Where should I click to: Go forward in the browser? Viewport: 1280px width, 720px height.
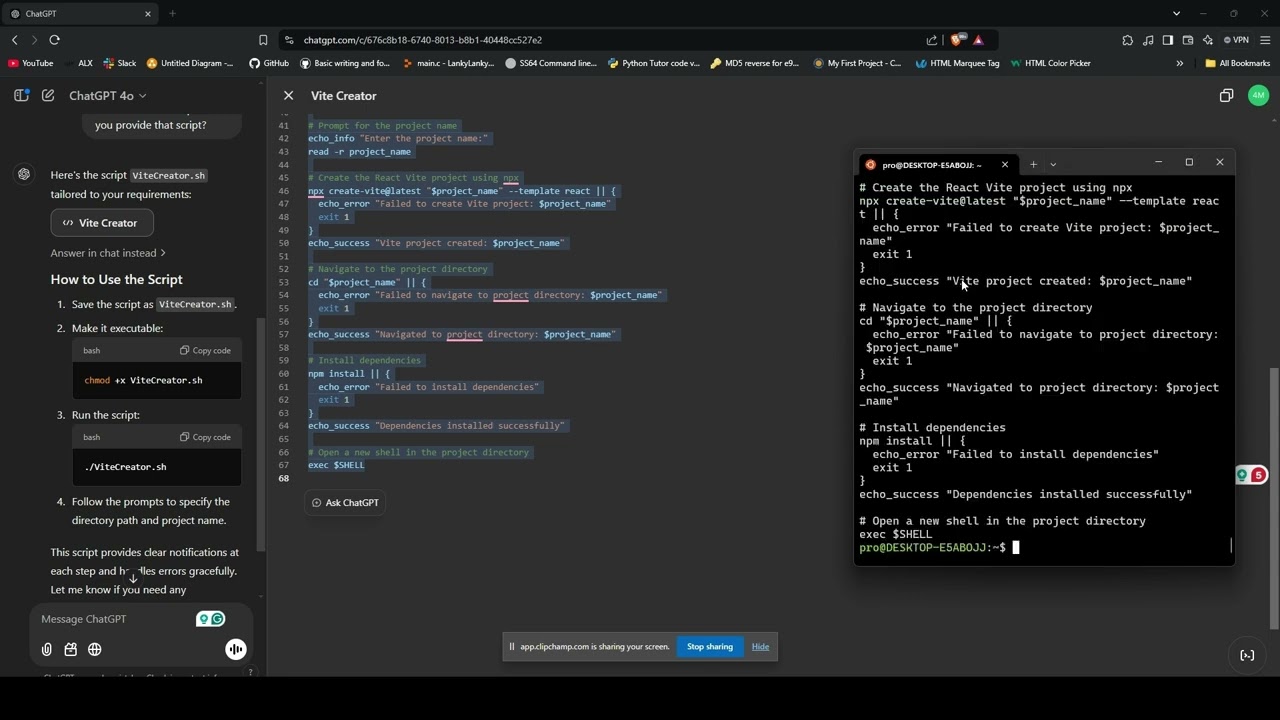pyautogui.click(x=34, y=40)
